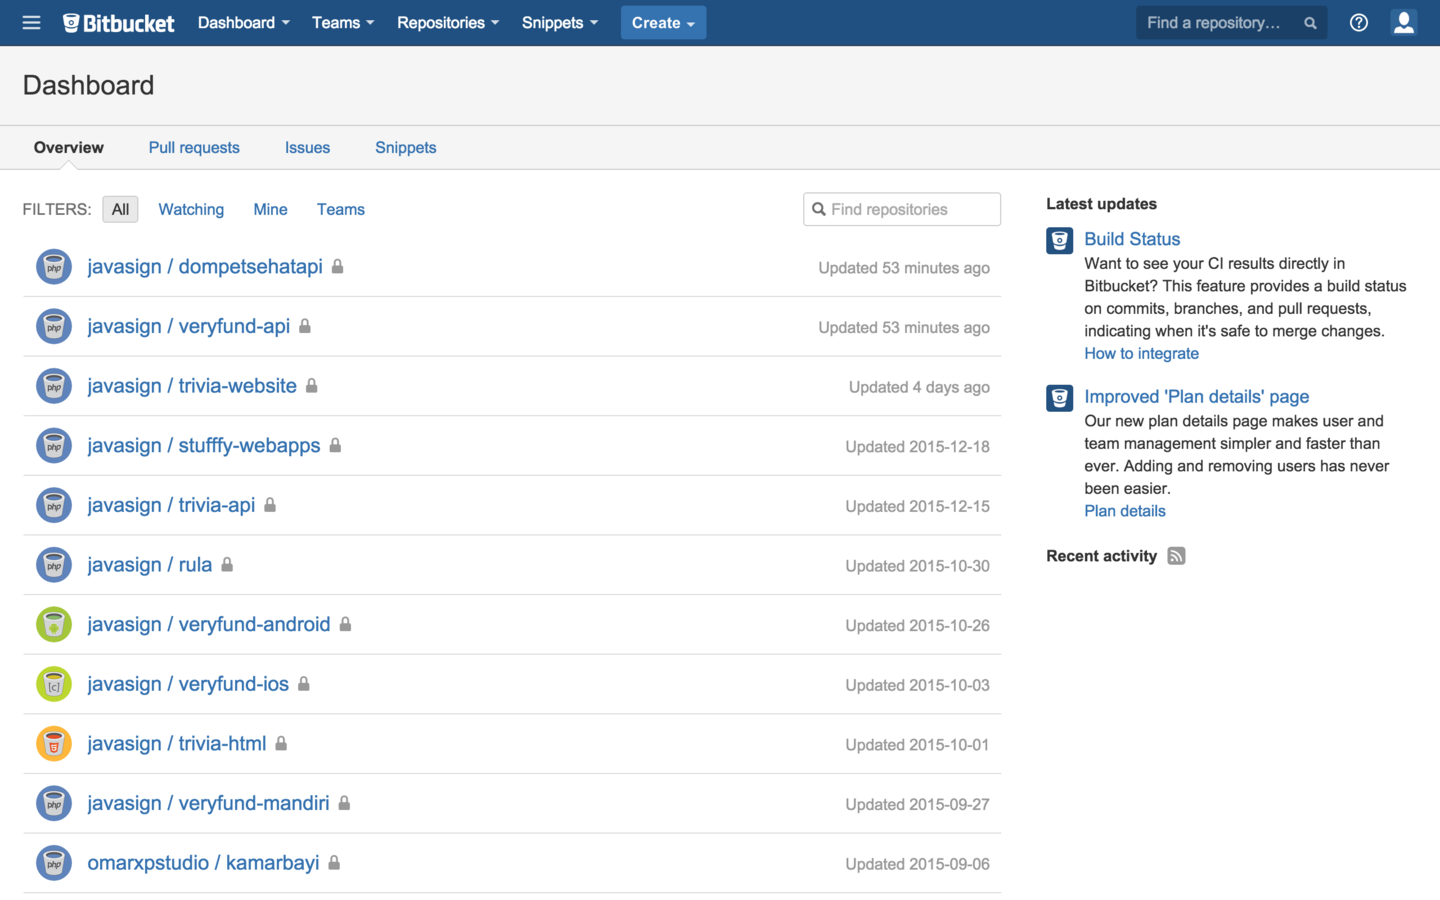Select the Teams filter
The height and width of the screenshot is (900, 1440).
[x=341, y=209]
